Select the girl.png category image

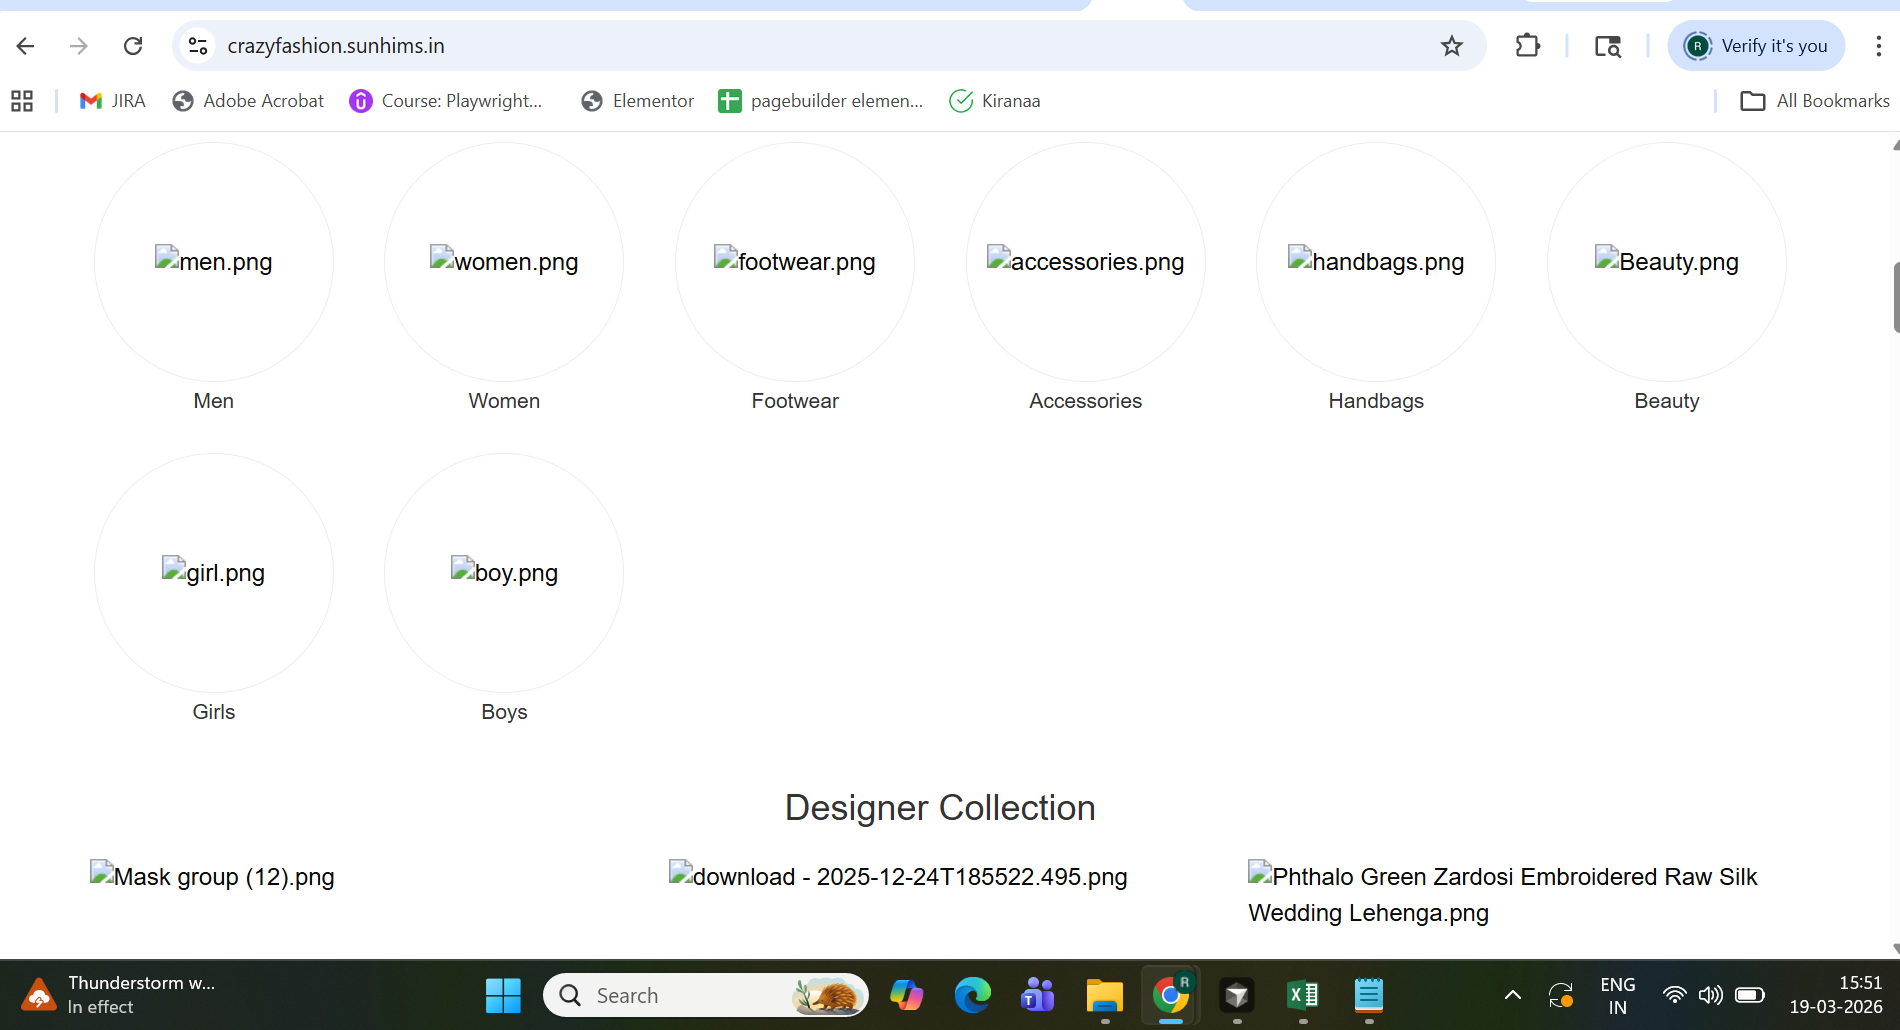coord(214,572)
